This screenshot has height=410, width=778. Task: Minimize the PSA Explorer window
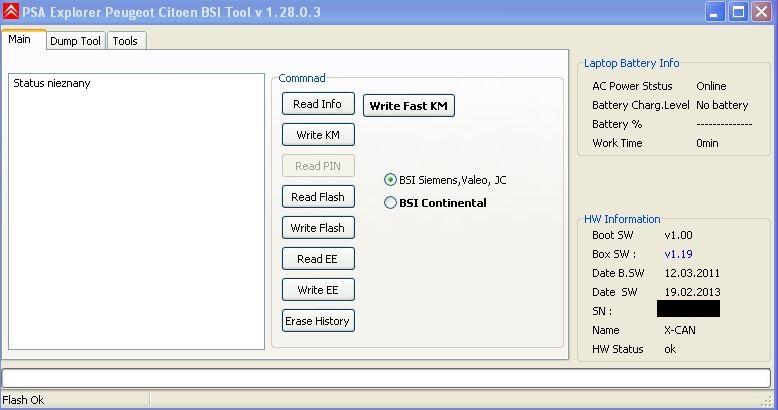click(x=716, y=13)
